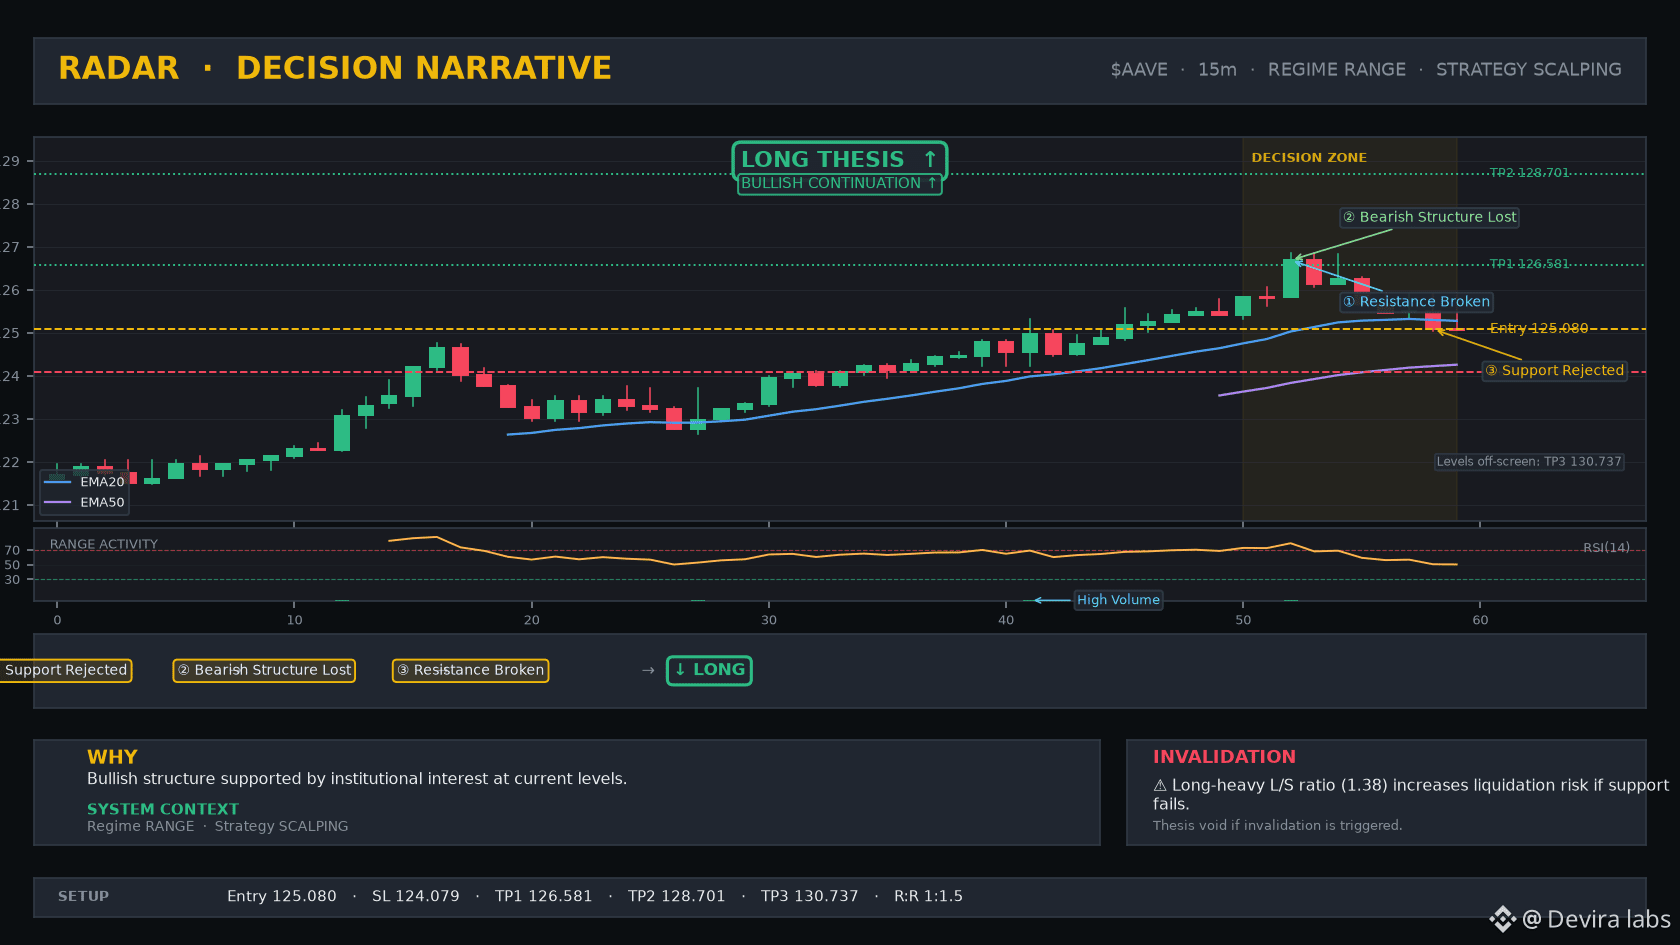Click the Bearish Structure Lost step chip
The height and width of the screenshot is (945, 1680).
point(264,670)
